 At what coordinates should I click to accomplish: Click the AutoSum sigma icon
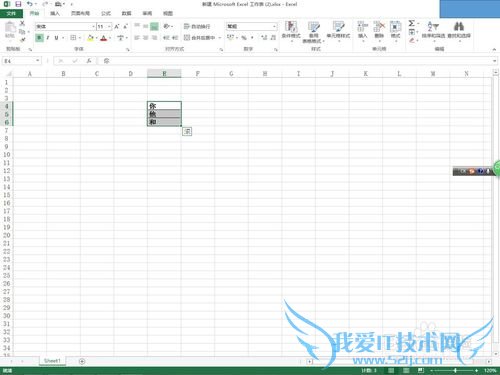[412, 23]
